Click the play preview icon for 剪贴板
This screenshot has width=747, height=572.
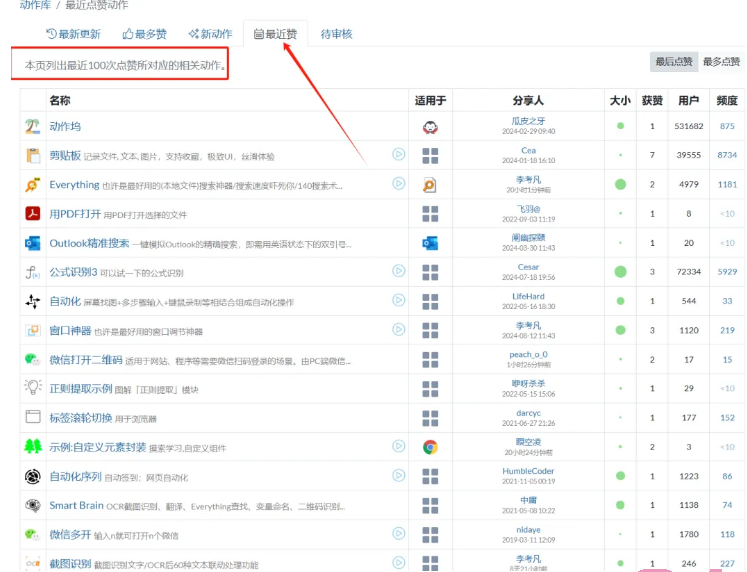coord(399,155)
